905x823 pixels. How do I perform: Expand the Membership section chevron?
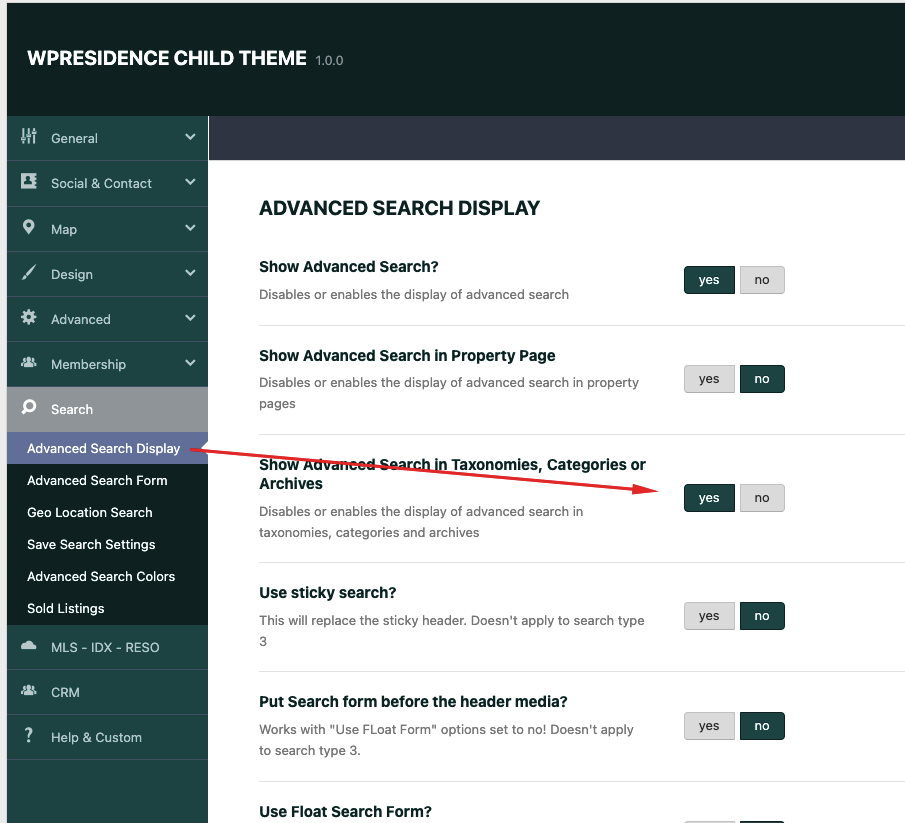(x=190, y=363)
